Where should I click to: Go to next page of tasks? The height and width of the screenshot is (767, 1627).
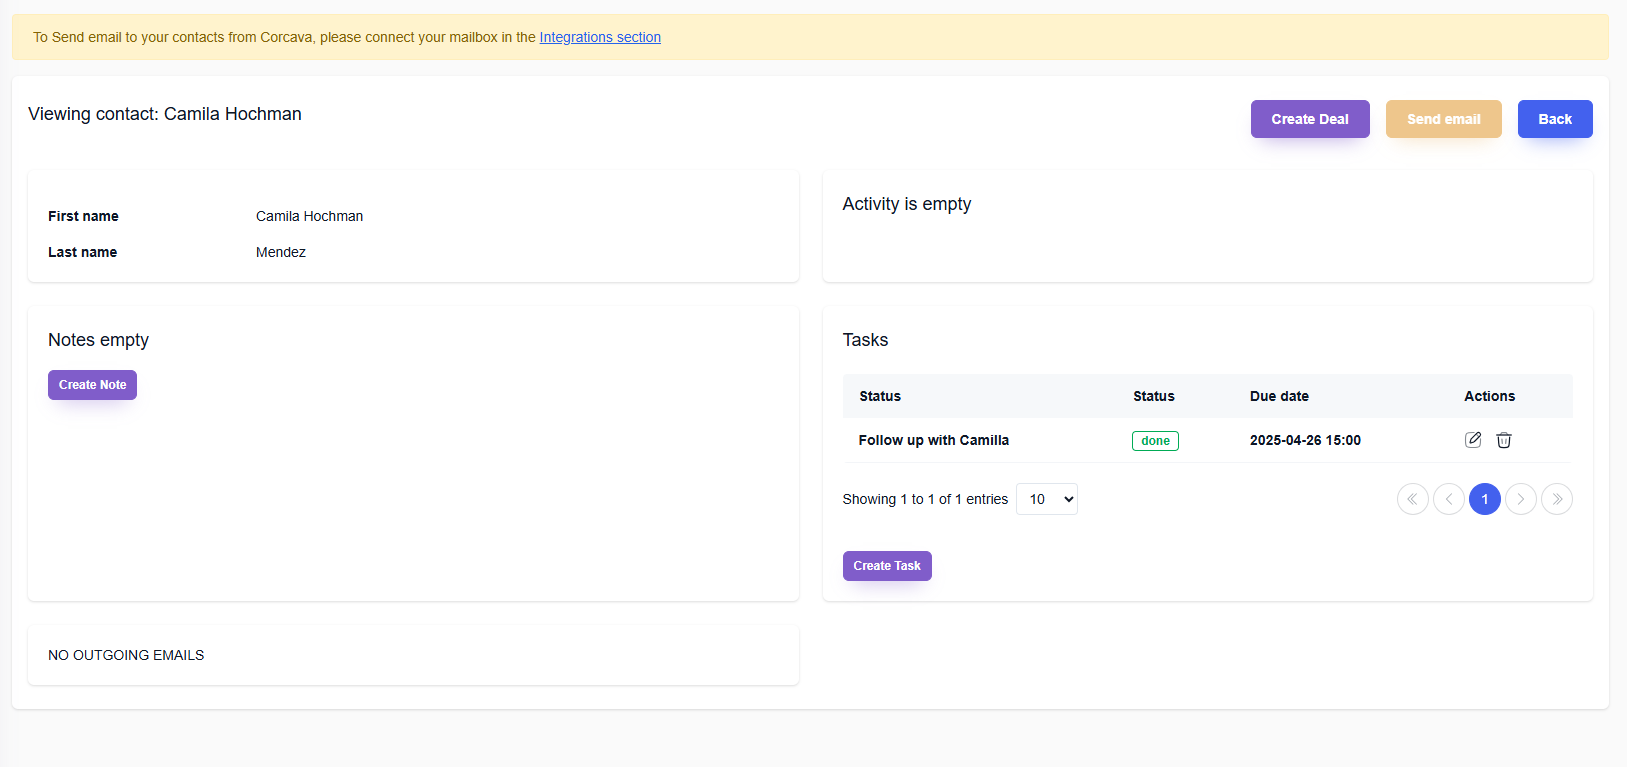coord(1520,499)
